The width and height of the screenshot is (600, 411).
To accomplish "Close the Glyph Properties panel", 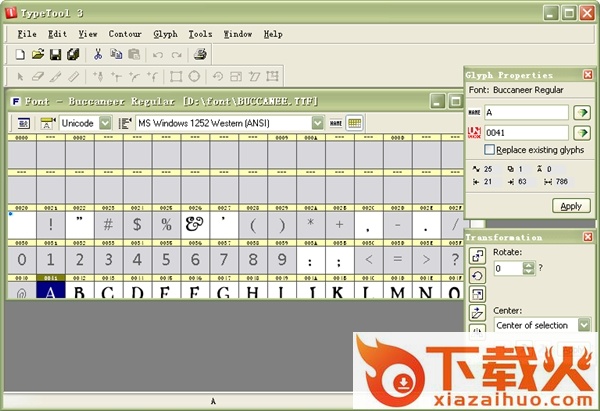I will pos(588,75).
